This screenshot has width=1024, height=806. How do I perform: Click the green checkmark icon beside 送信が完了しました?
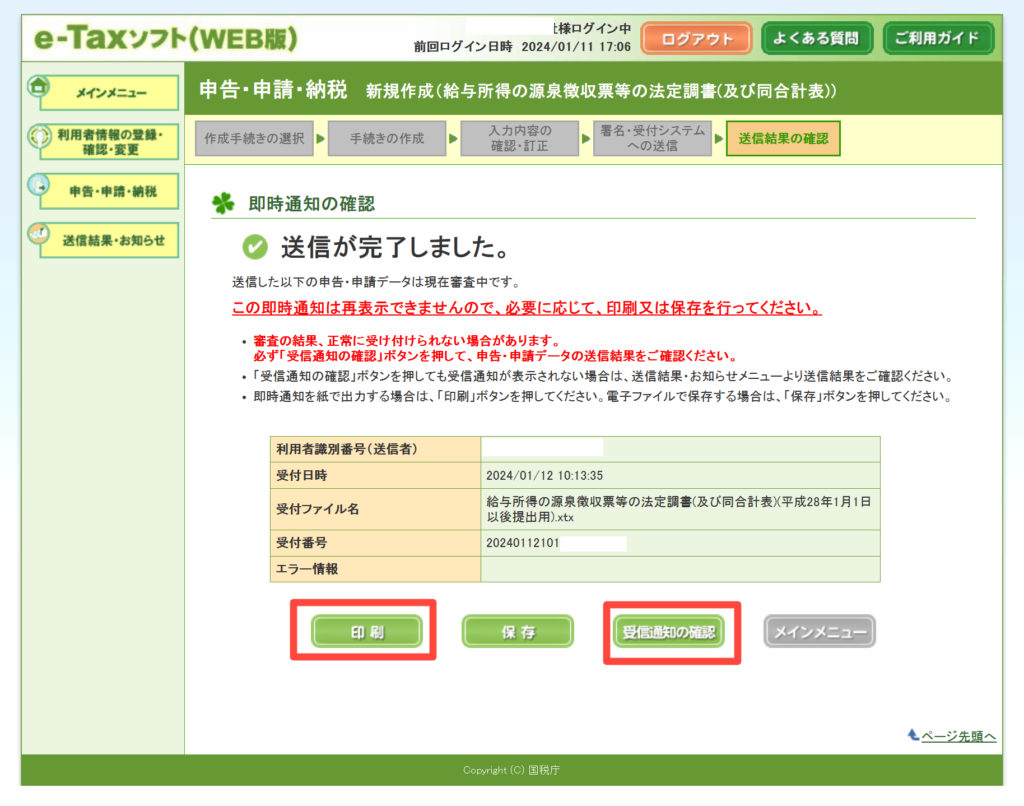256,246
